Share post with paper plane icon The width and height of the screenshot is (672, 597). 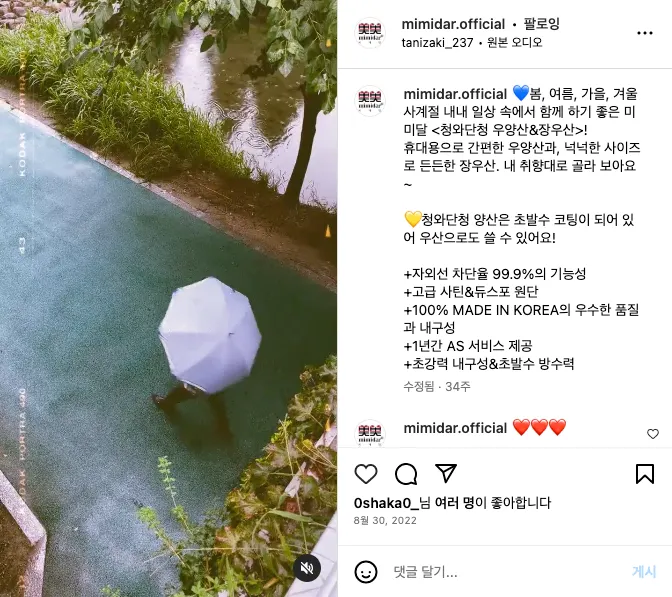446,473
